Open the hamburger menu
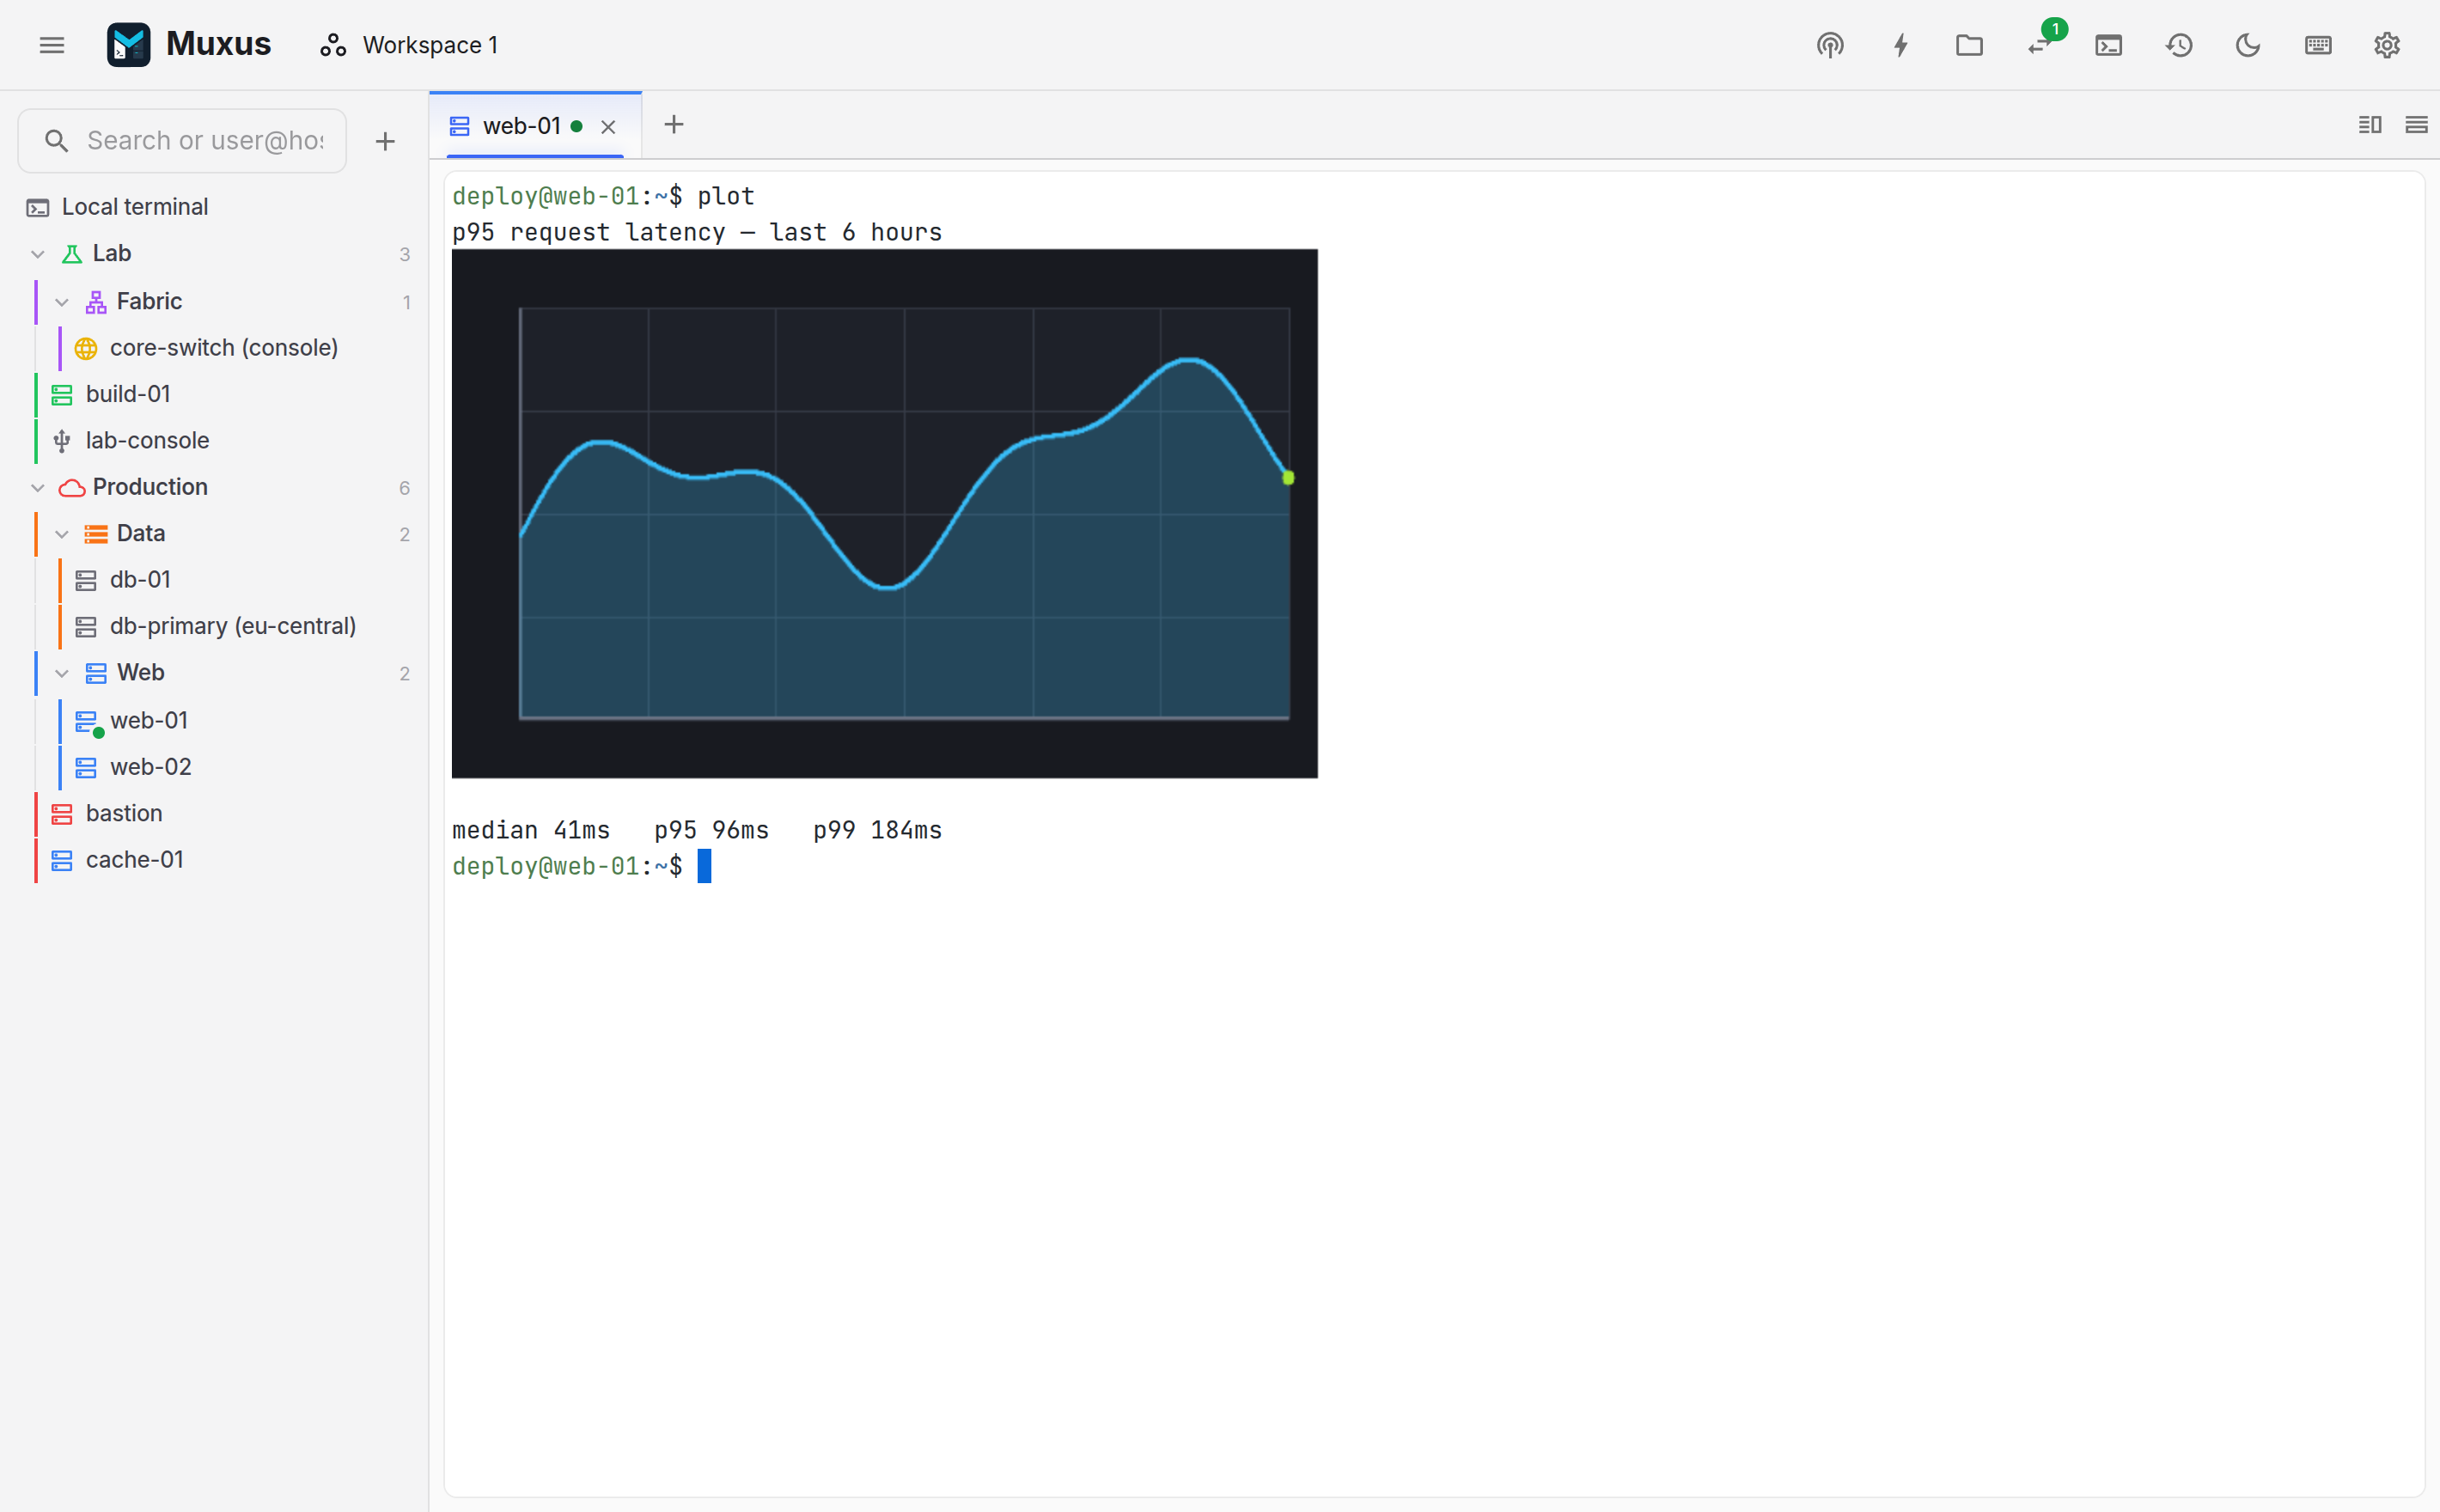Viewport: 2440px width, 1512px height. pos(52,45)
